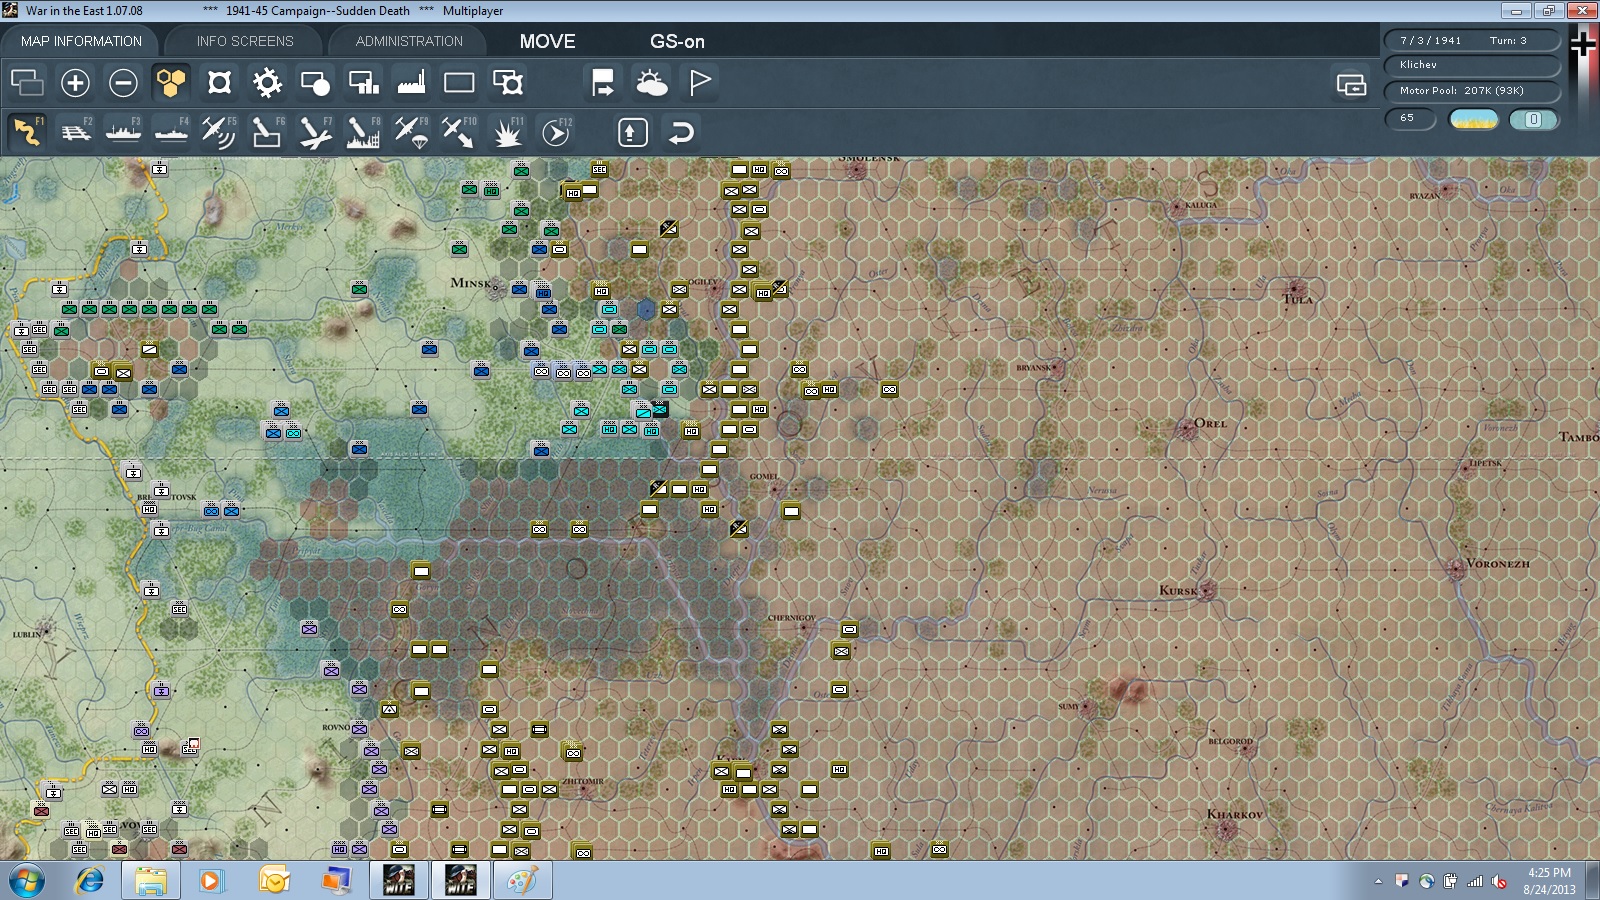Image resolution: width=1600 pixels, height=900 pixels.
Task: Click the Kaluga city label
Action: click(1200, 205)
